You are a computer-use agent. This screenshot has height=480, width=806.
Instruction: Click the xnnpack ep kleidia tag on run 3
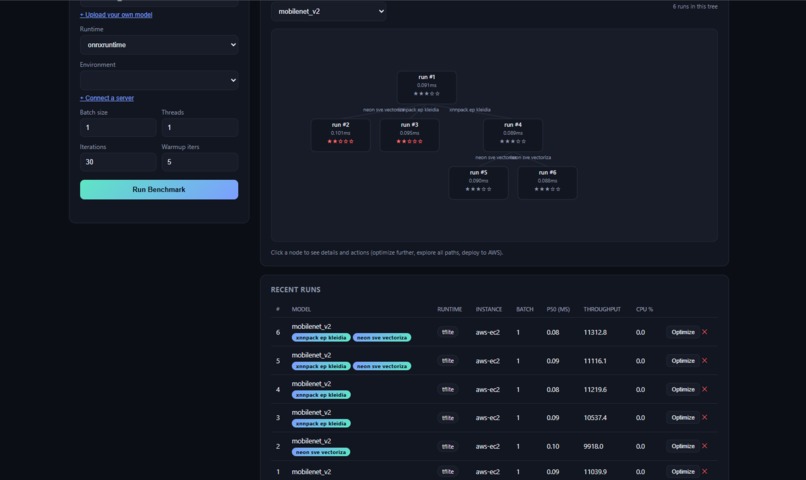click(321, 423)
